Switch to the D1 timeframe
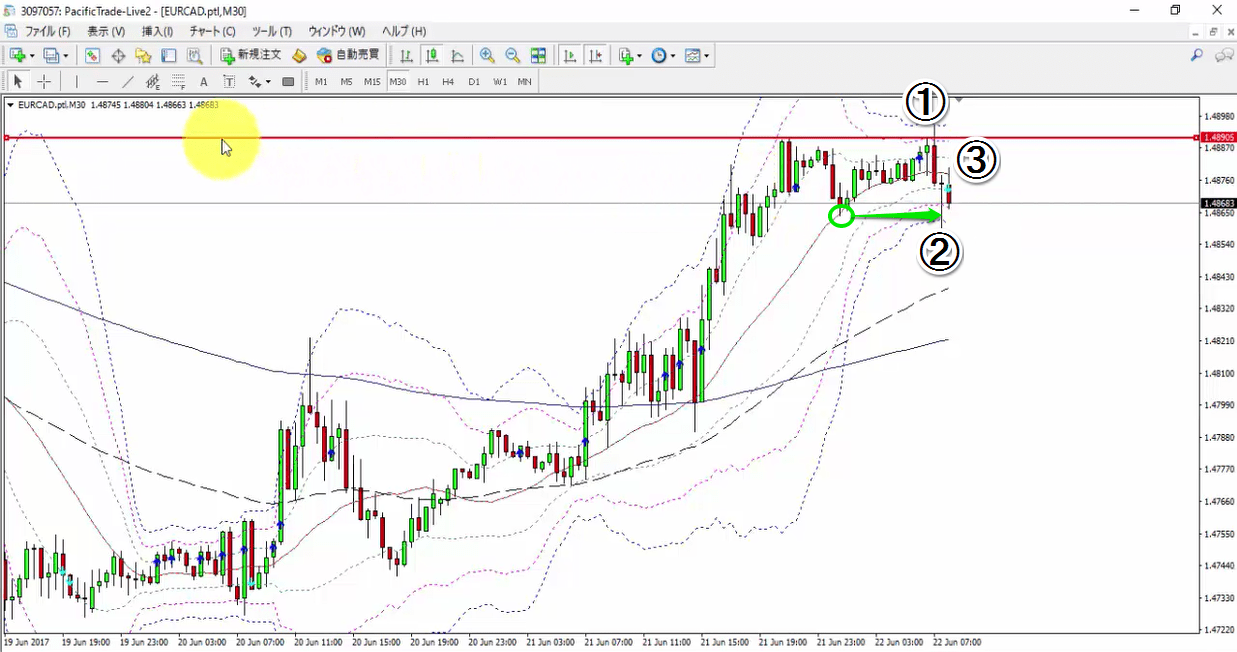Viewport: 1237px width, 652px height. click(474, 82)
